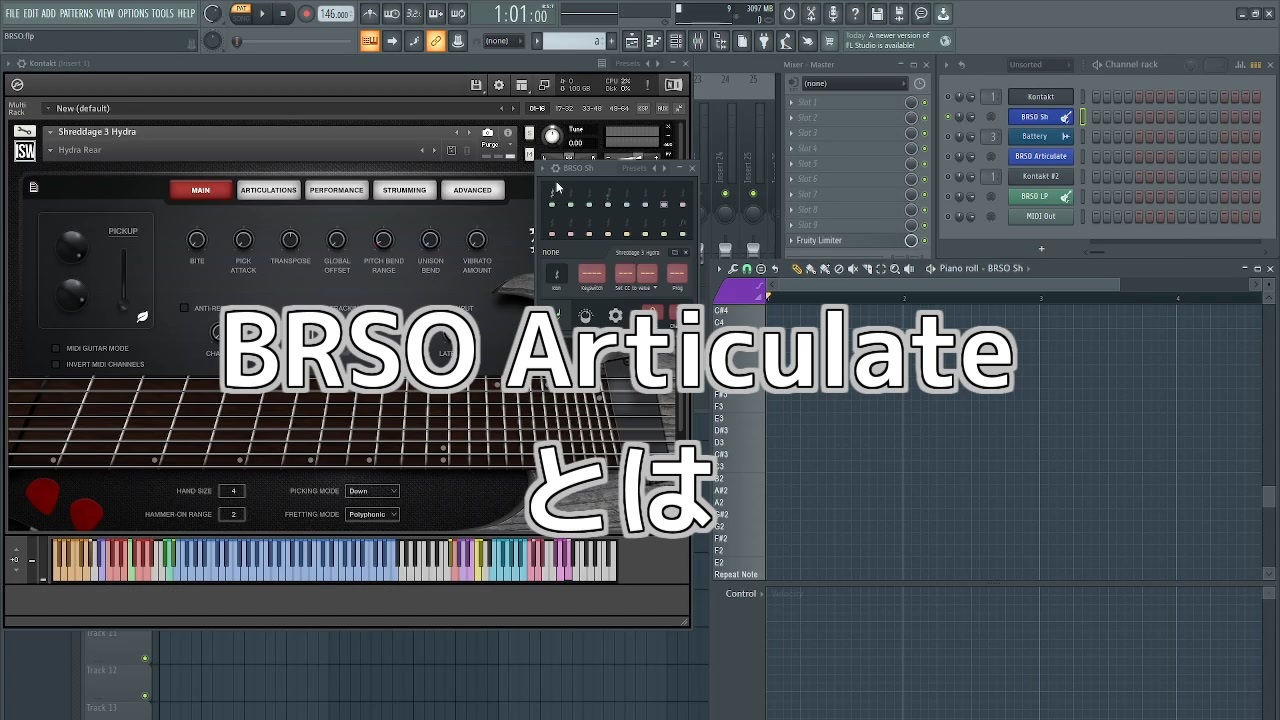Start playback with the Play button
Image resolution: width=1280 pixels, height=720 pixels.
(x=263, y=14)
